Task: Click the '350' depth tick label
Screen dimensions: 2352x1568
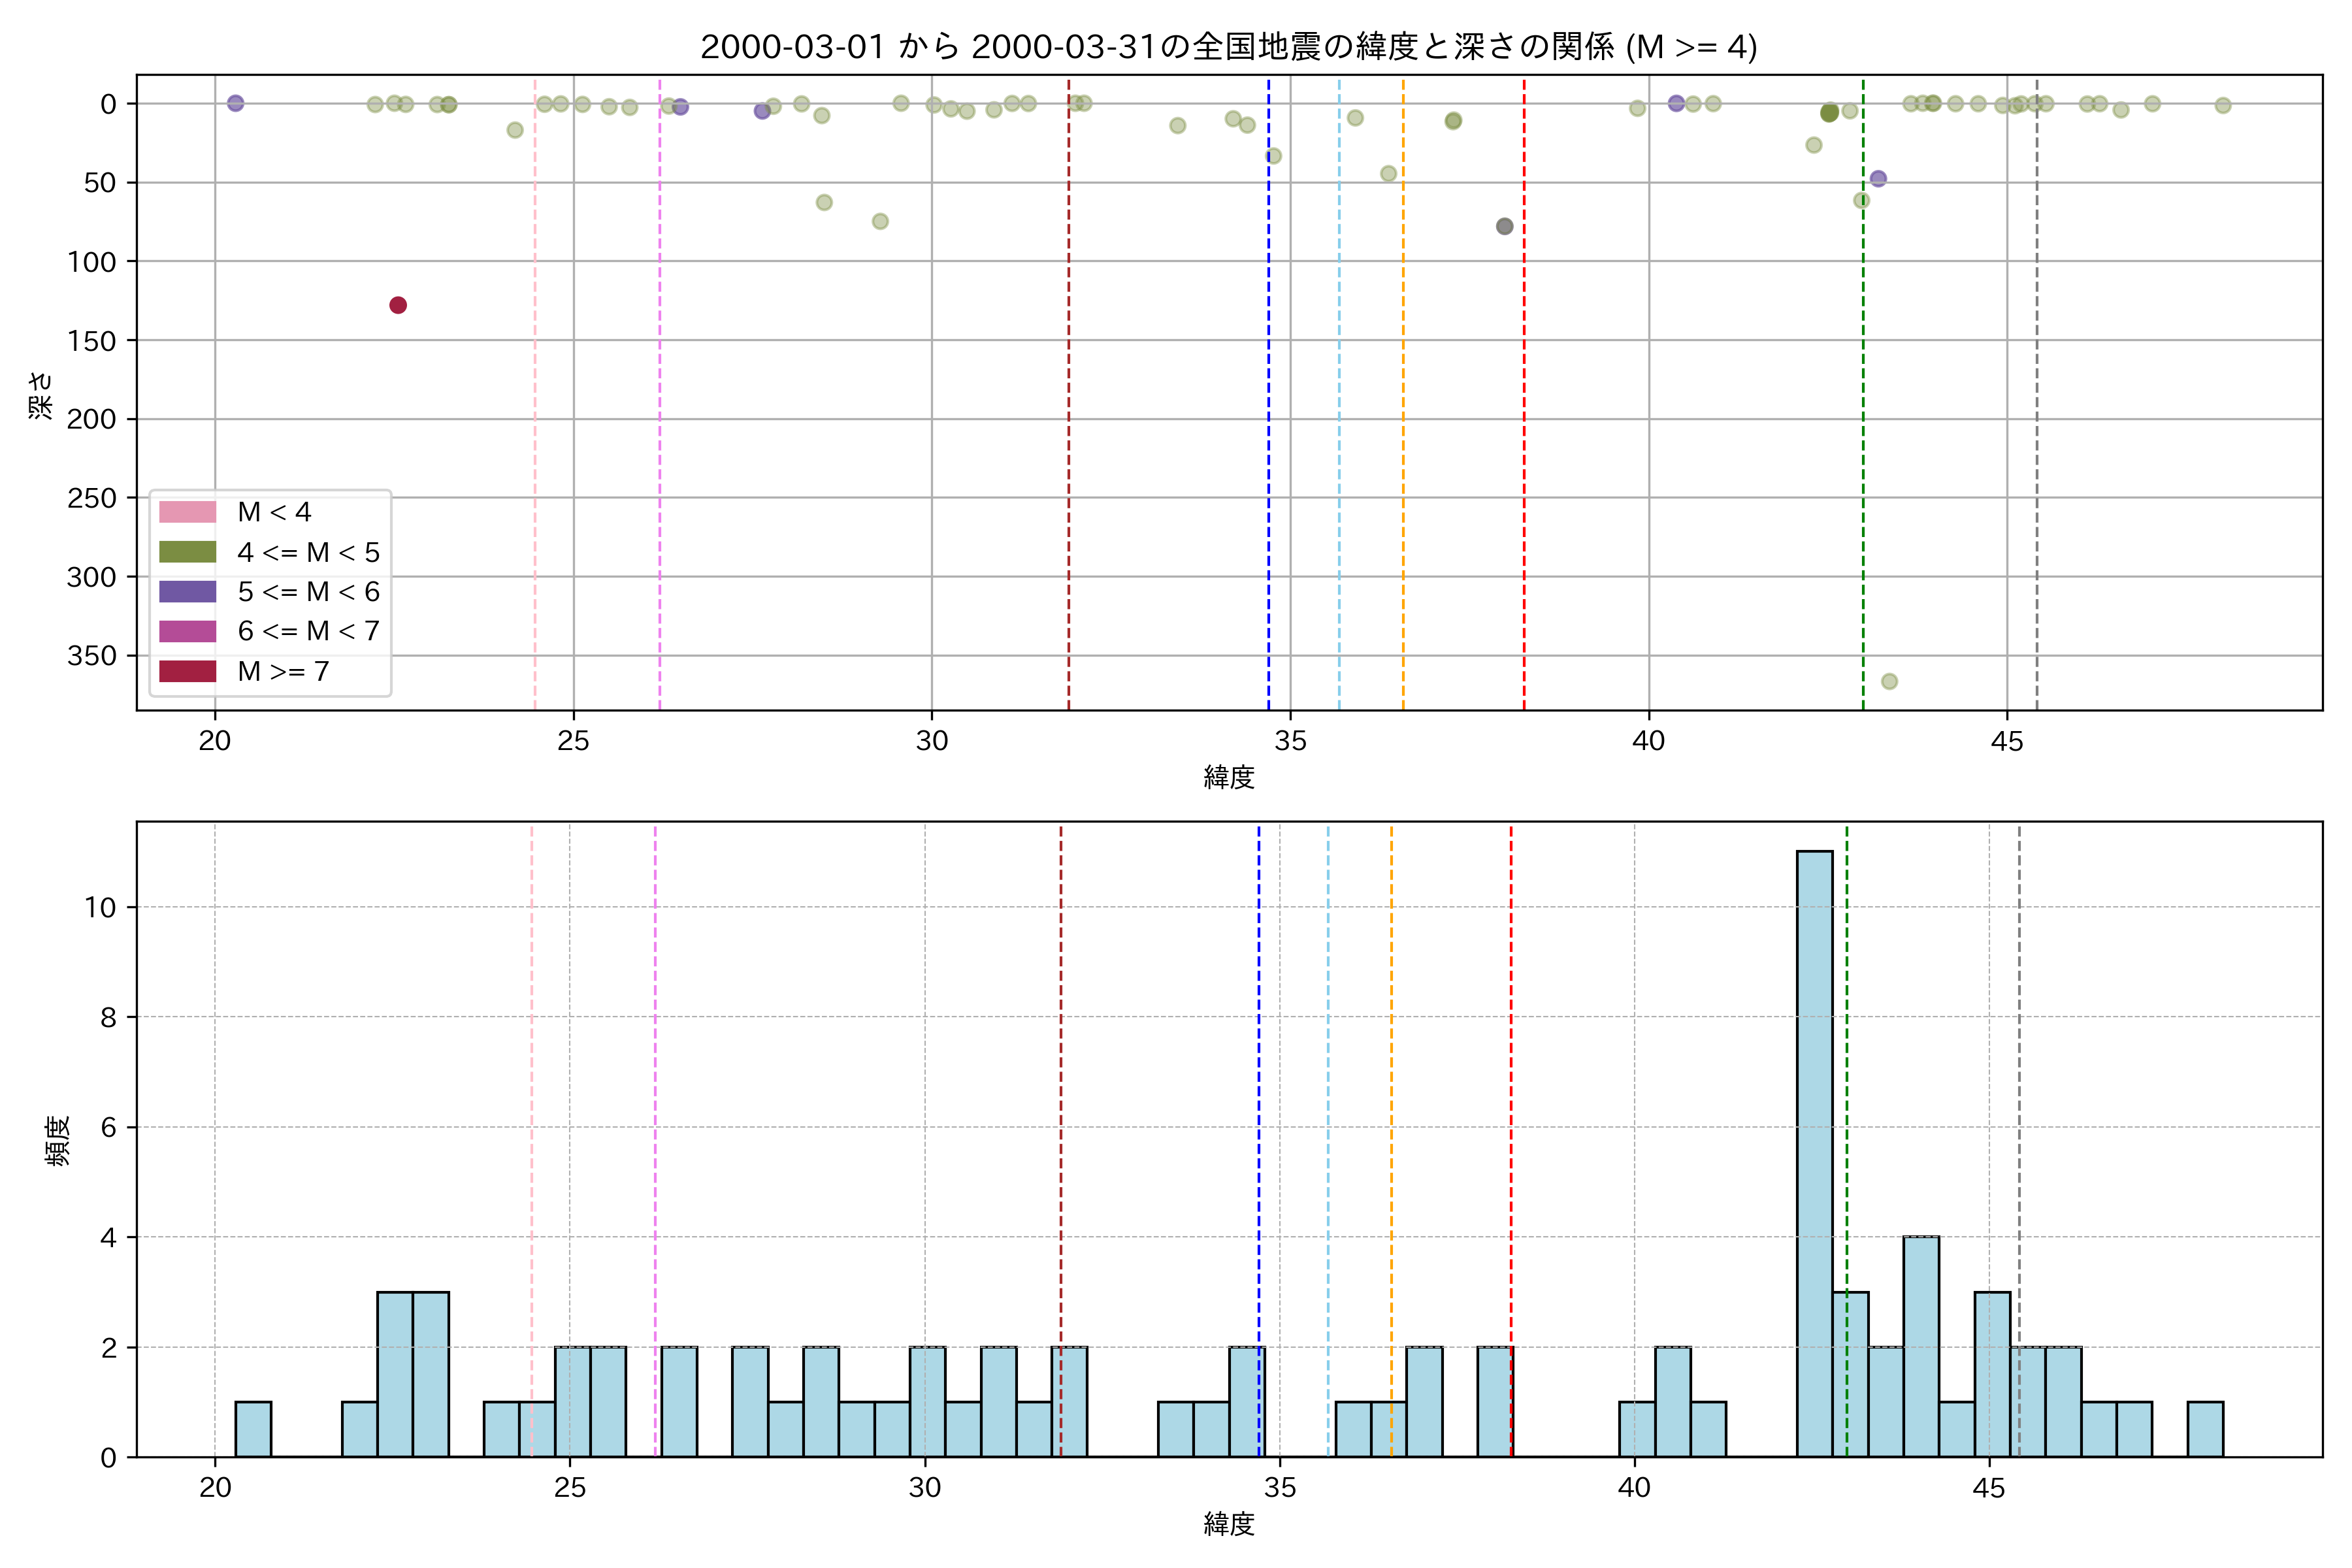Action: pos(92,655)
